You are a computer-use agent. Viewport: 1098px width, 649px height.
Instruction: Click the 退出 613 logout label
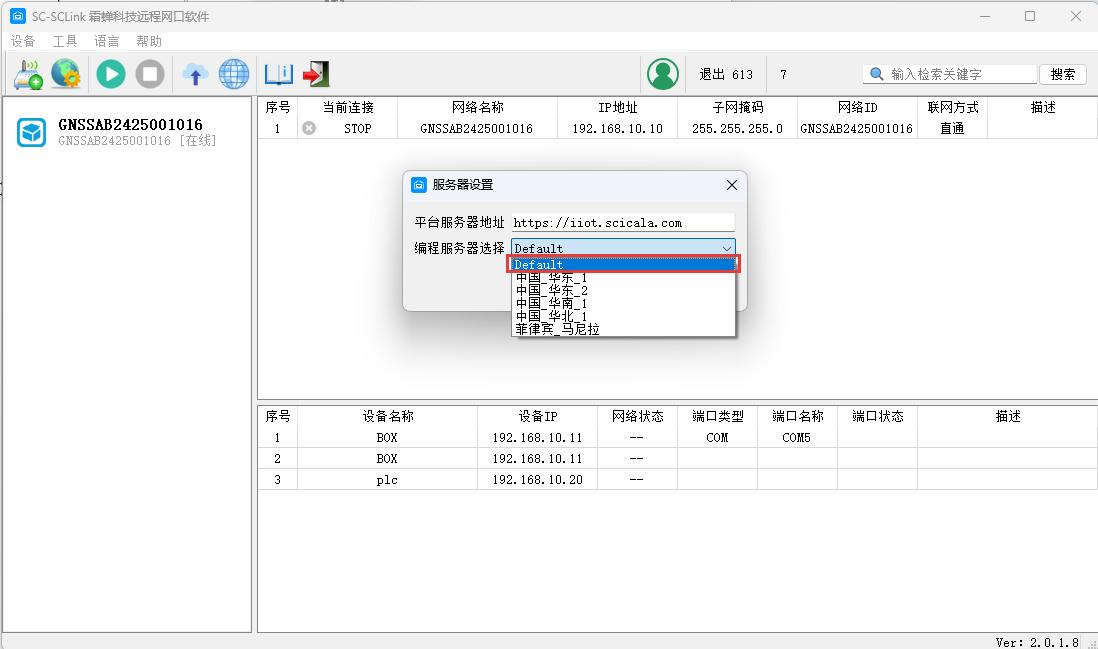pos(726,74)
